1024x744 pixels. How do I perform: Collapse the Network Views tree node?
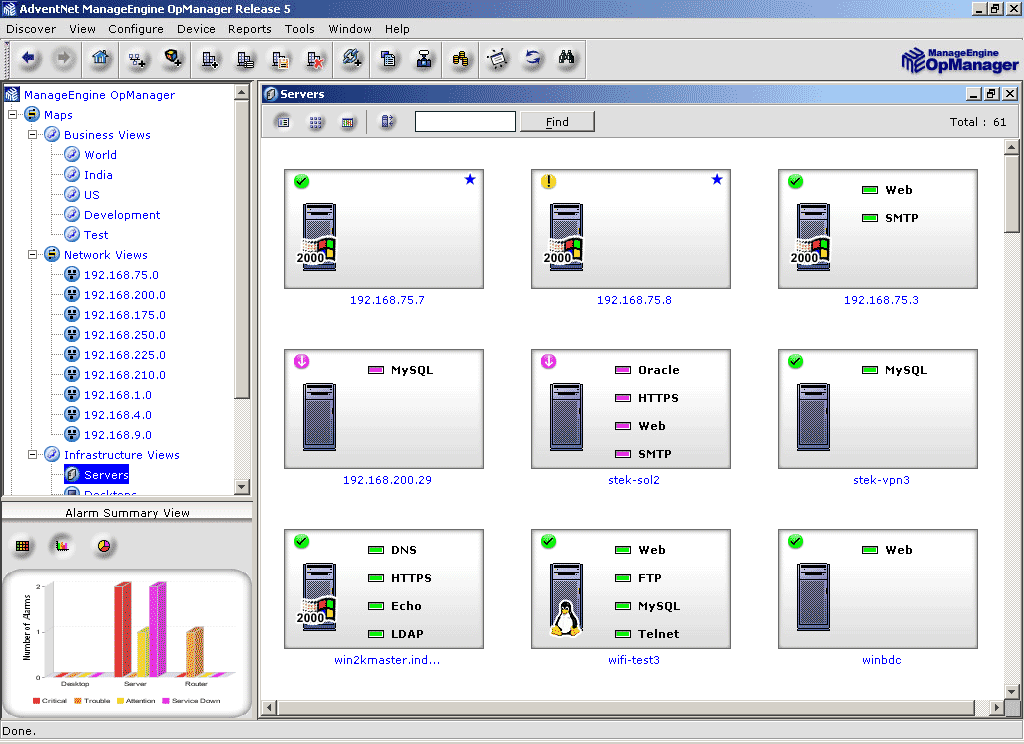(x=32, y=255)
